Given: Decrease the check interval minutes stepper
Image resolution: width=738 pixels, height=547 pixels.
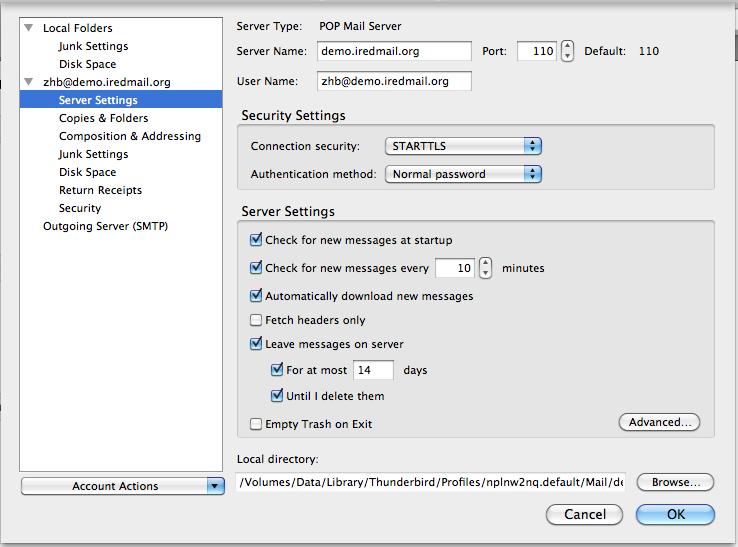Looking at the screenshot, I should pos(486,273).
